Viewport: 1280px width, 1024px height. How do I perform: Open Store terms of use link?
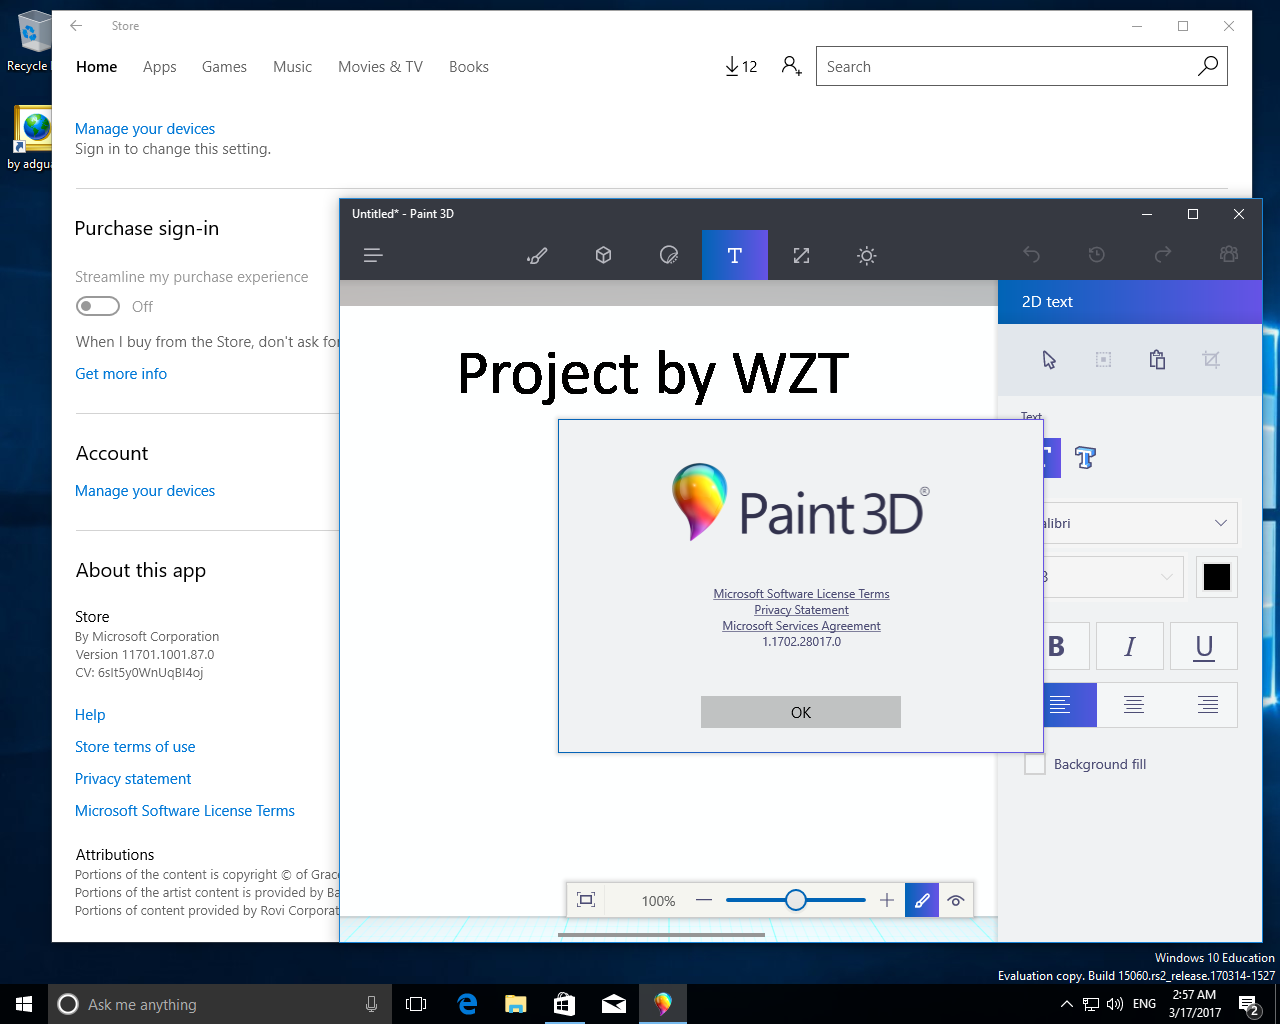135,747
